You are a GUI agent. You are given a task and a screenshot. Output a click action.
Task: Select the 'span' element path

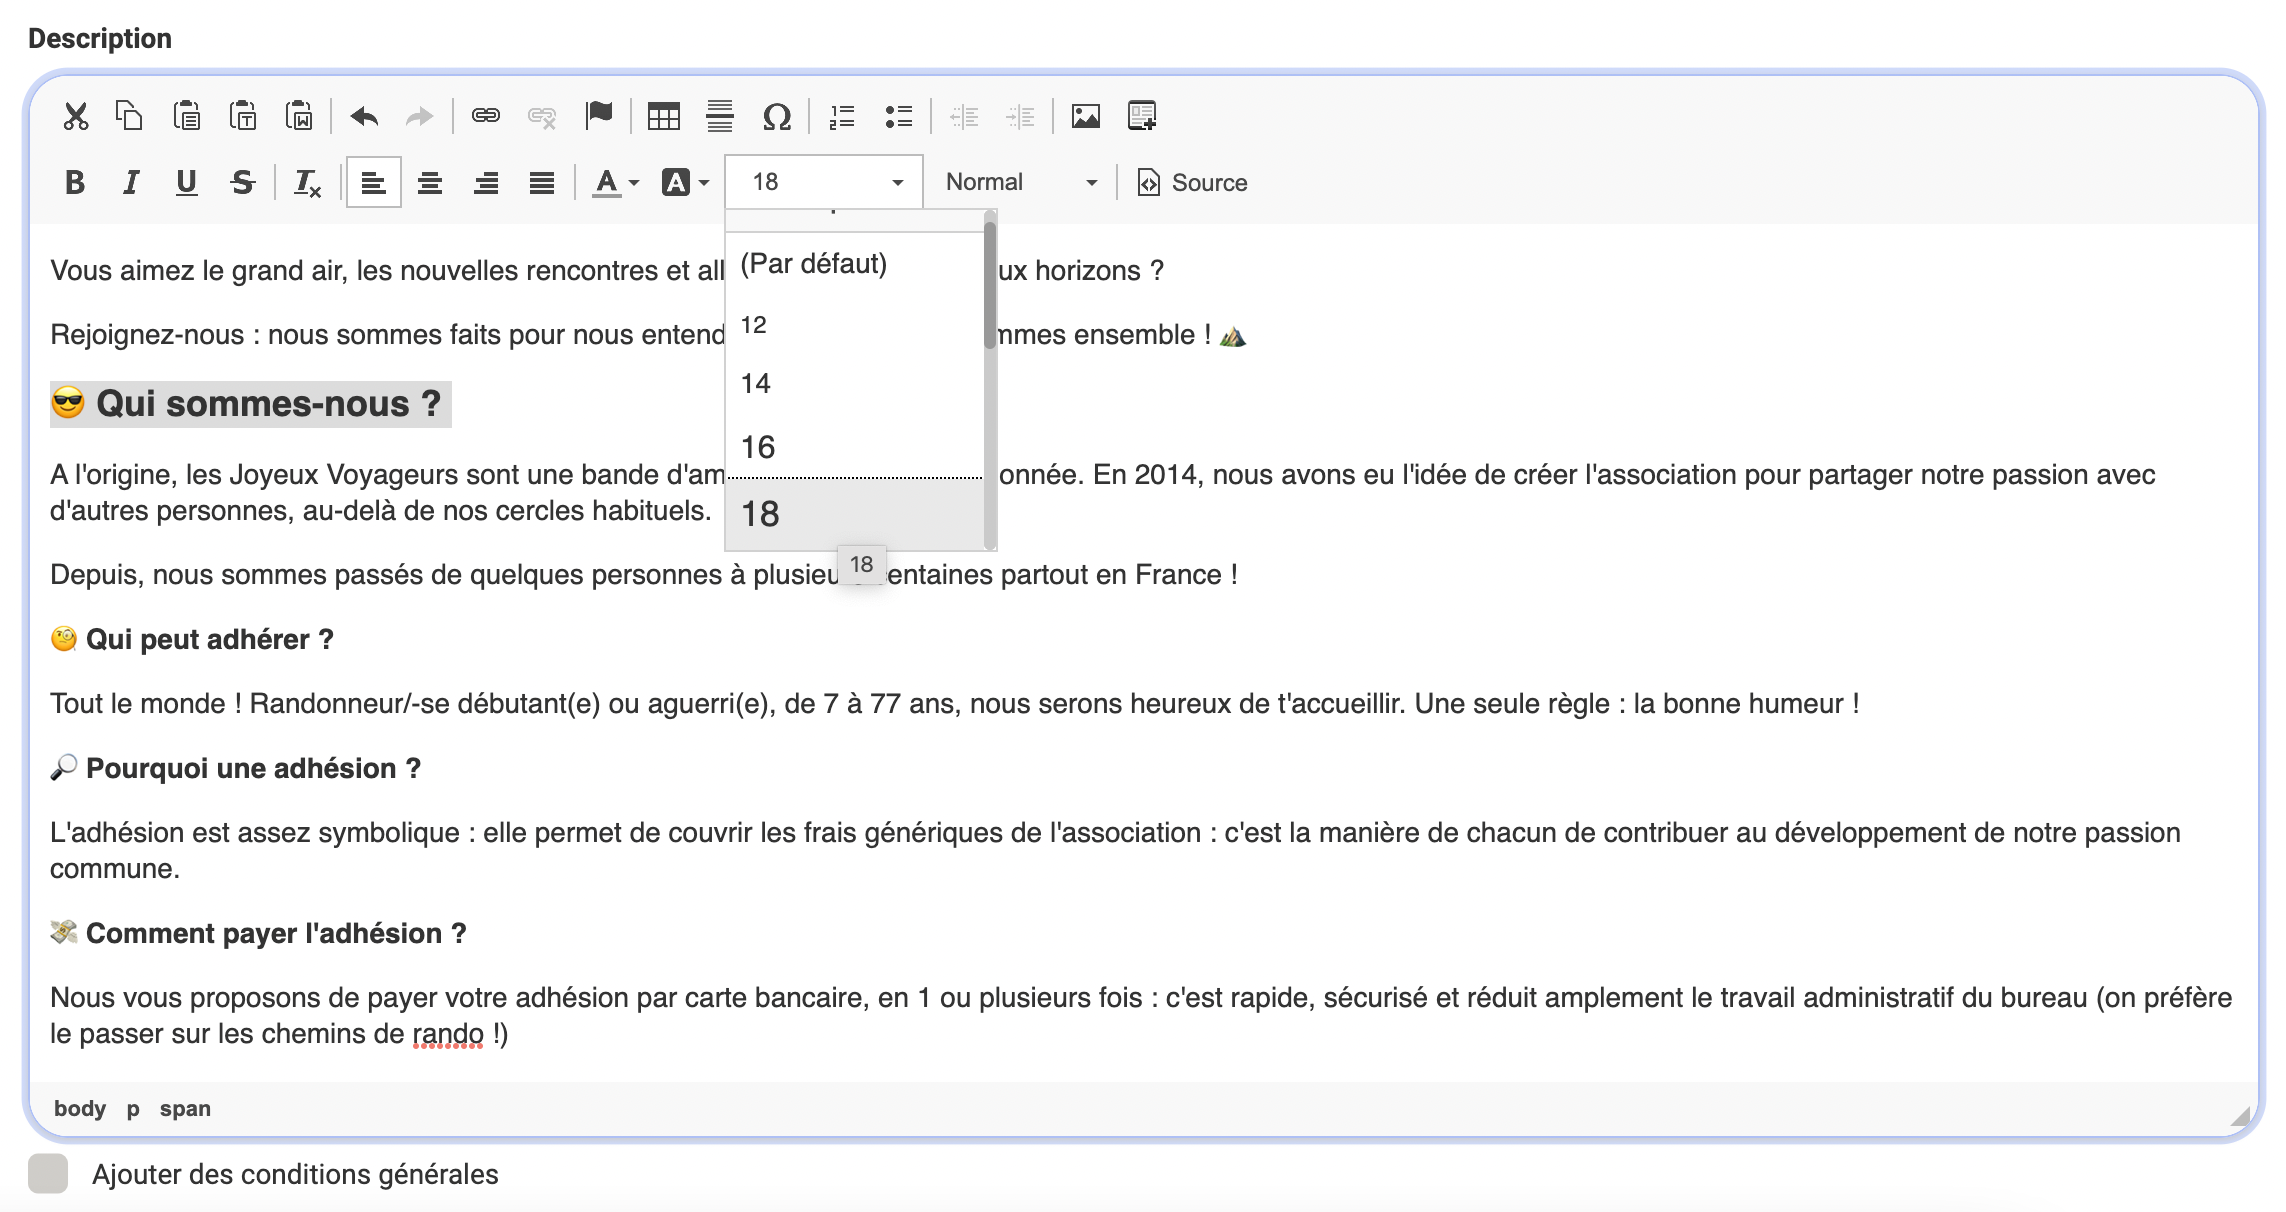click(x=185, y=1108)
